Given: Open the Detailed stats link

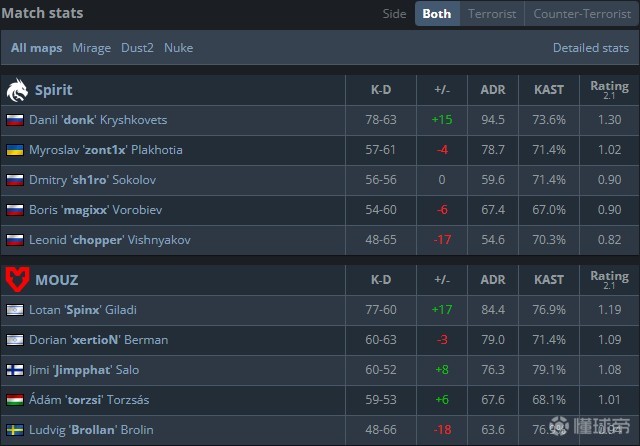Looking at the screenshot, I should click(590, 48).
